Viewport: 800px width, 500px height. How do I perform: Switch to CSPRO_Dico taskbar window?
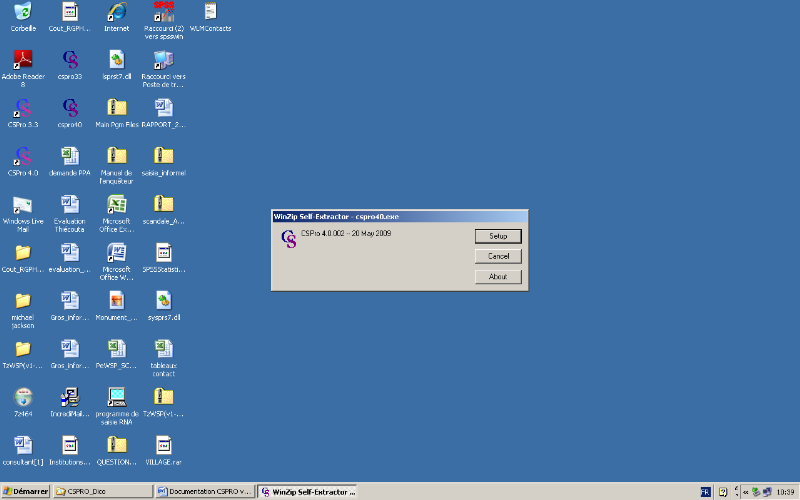coord(103,492)
